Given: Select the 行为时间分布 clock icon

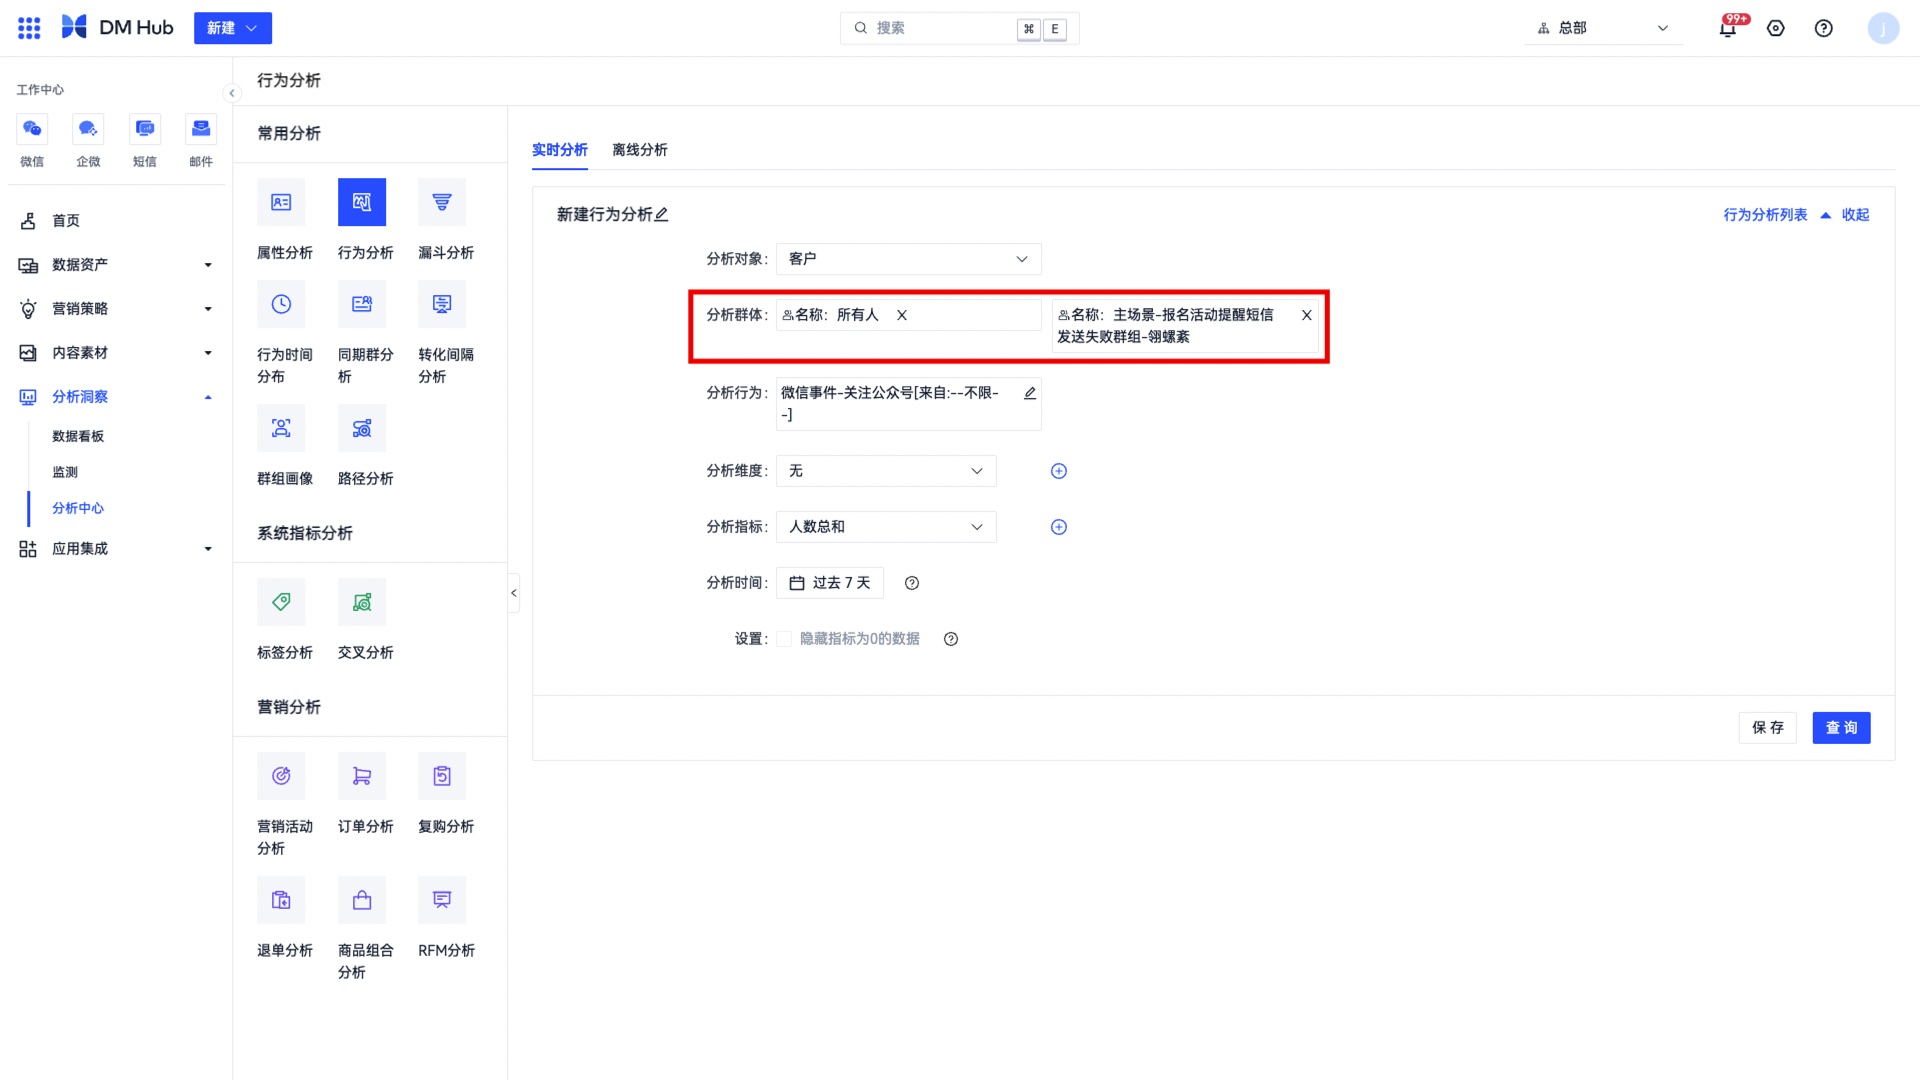Looking at the screenshot, I should tap(281, 304).
